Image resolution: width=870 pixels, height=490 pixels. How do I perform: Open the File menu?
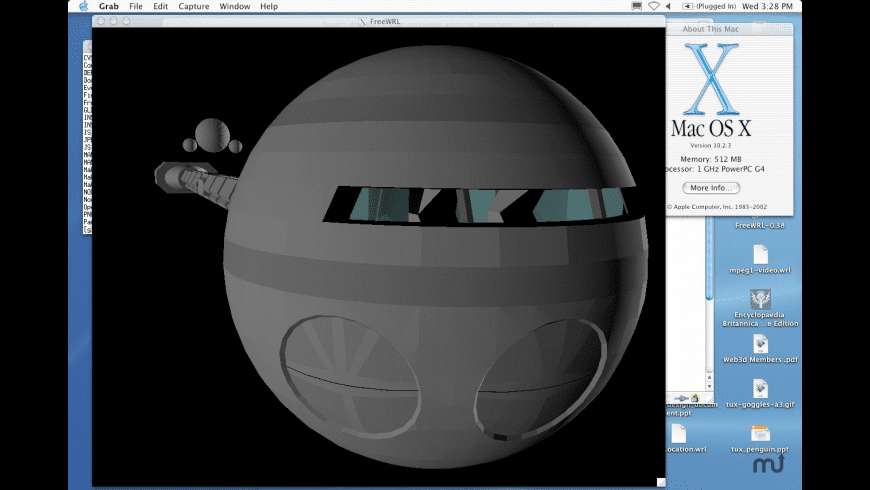point(135,6)
